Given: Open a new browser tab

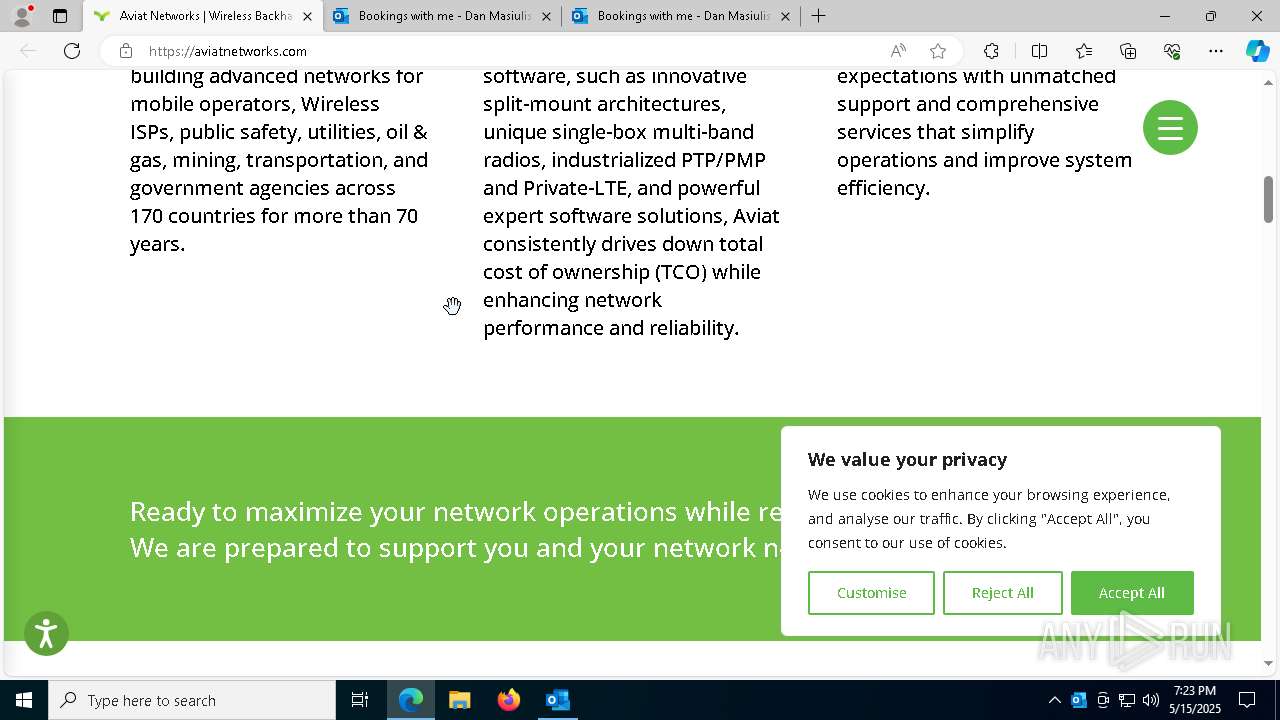Looking at the screenshot, I should 818,16.
